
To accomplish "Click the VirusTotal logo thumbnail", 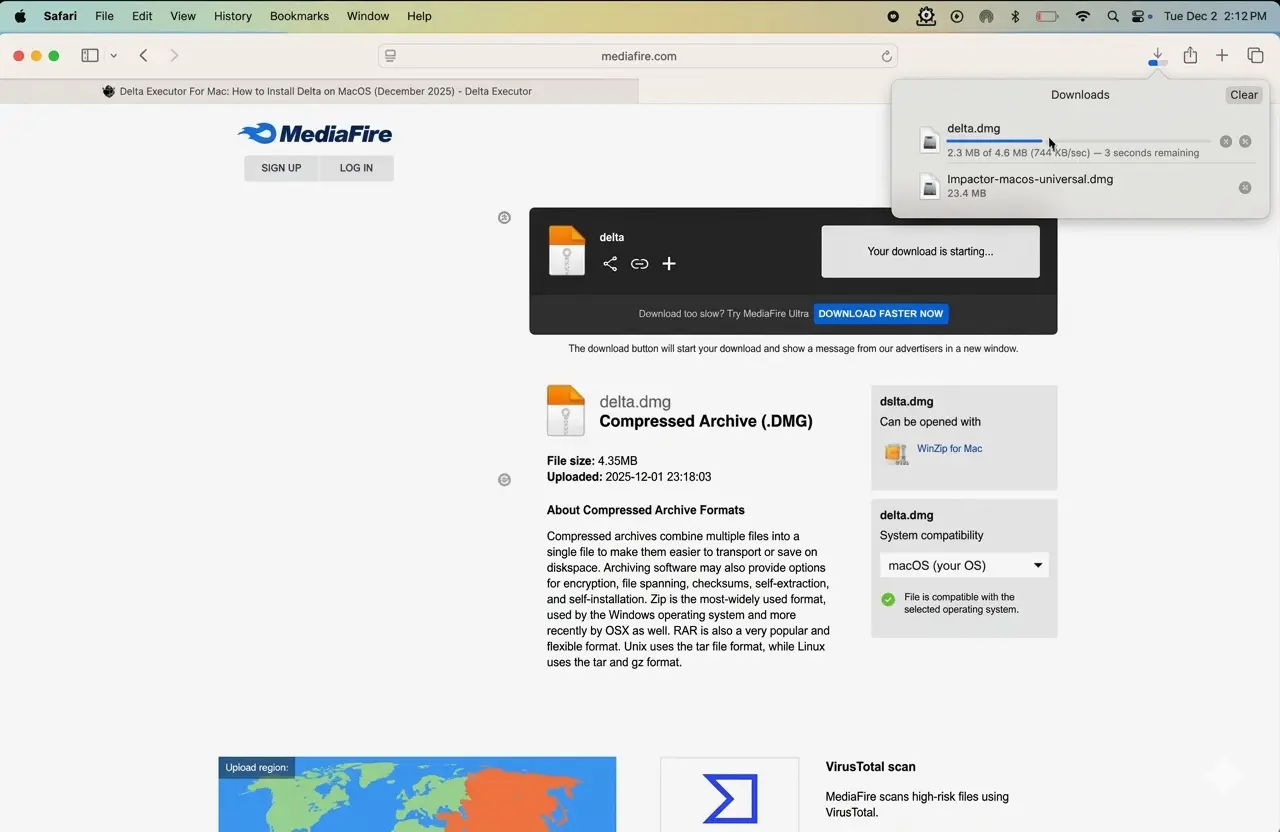I will [x=730, y=795].
